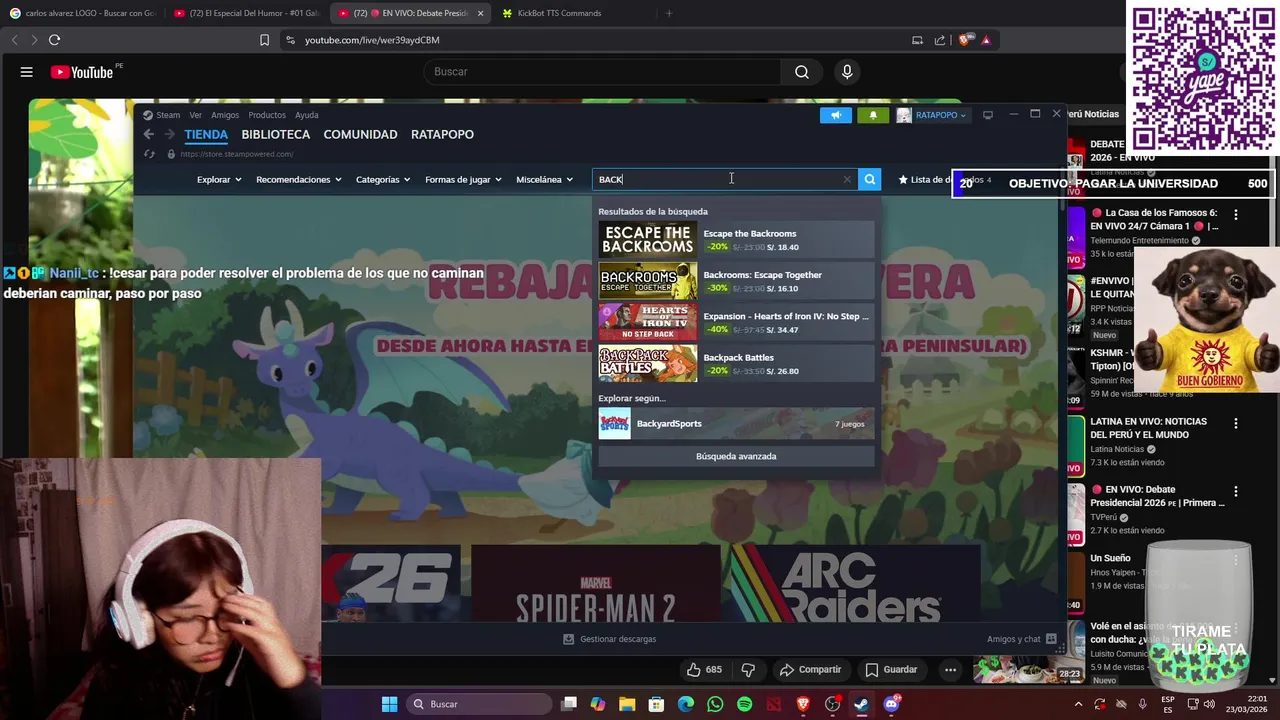The height and width of the screenshot is (720, 1280).
Task: Open the BackyardSports franchise suggestion
Action: (x=736, y=424)
